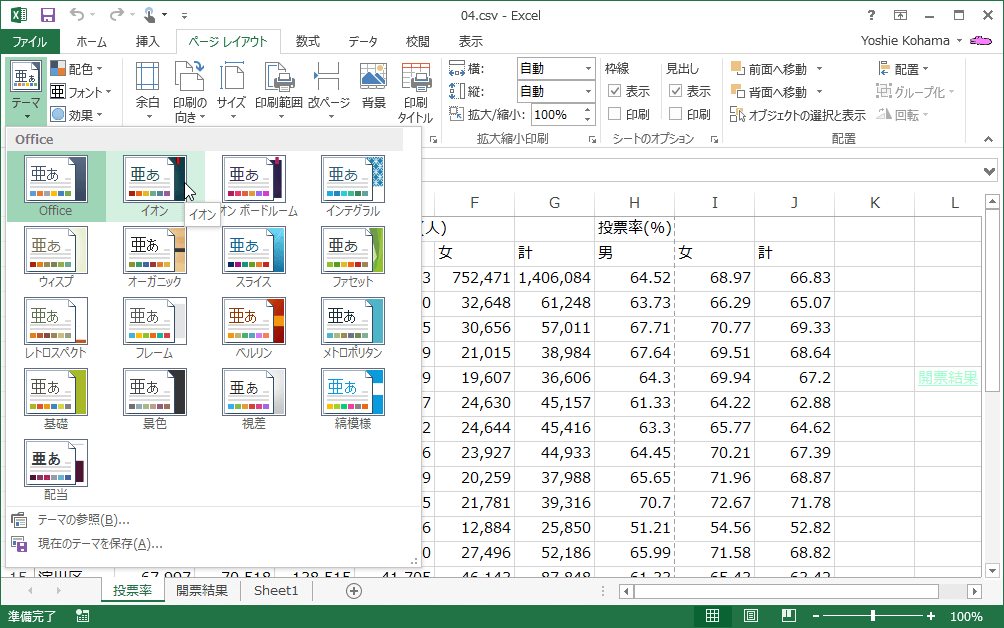Switch to the ホーム tab
Viewport: 1004px width, 628px height.
click(x=92, y=42)
